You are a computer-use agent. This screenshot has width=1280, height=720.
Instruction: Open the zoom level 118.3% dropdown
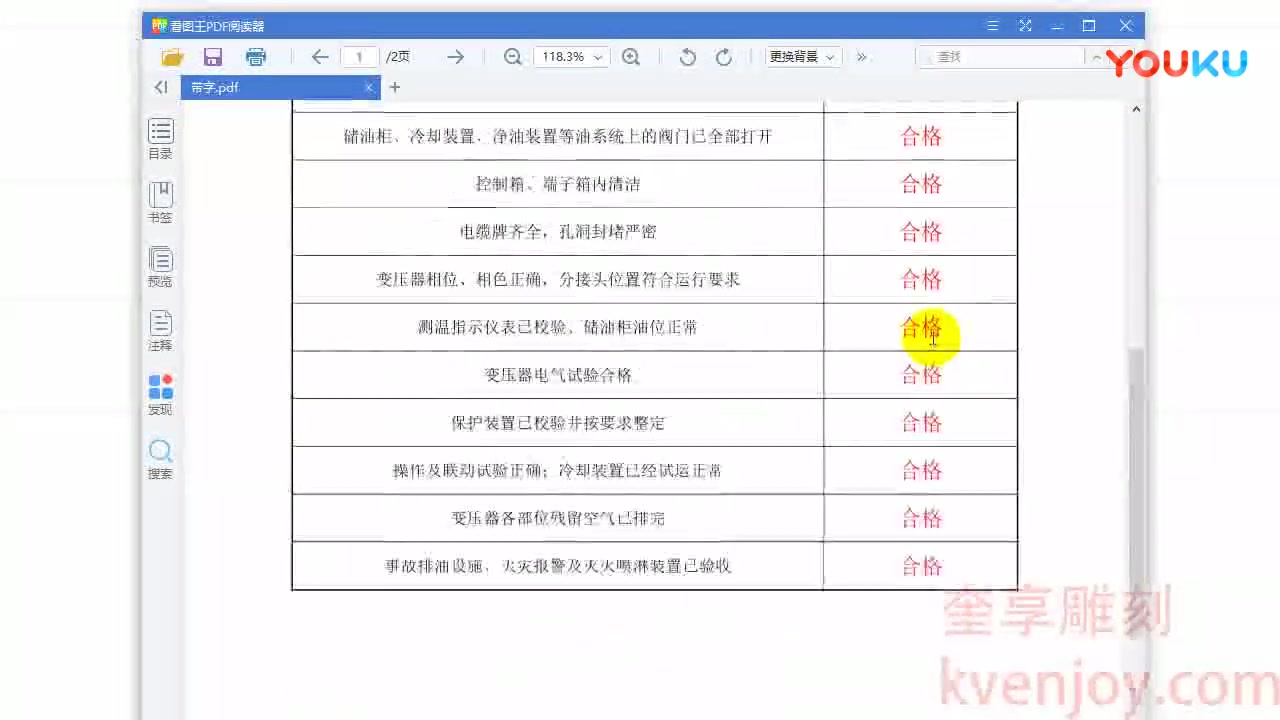pyautogui.click(x=570, y=57)
